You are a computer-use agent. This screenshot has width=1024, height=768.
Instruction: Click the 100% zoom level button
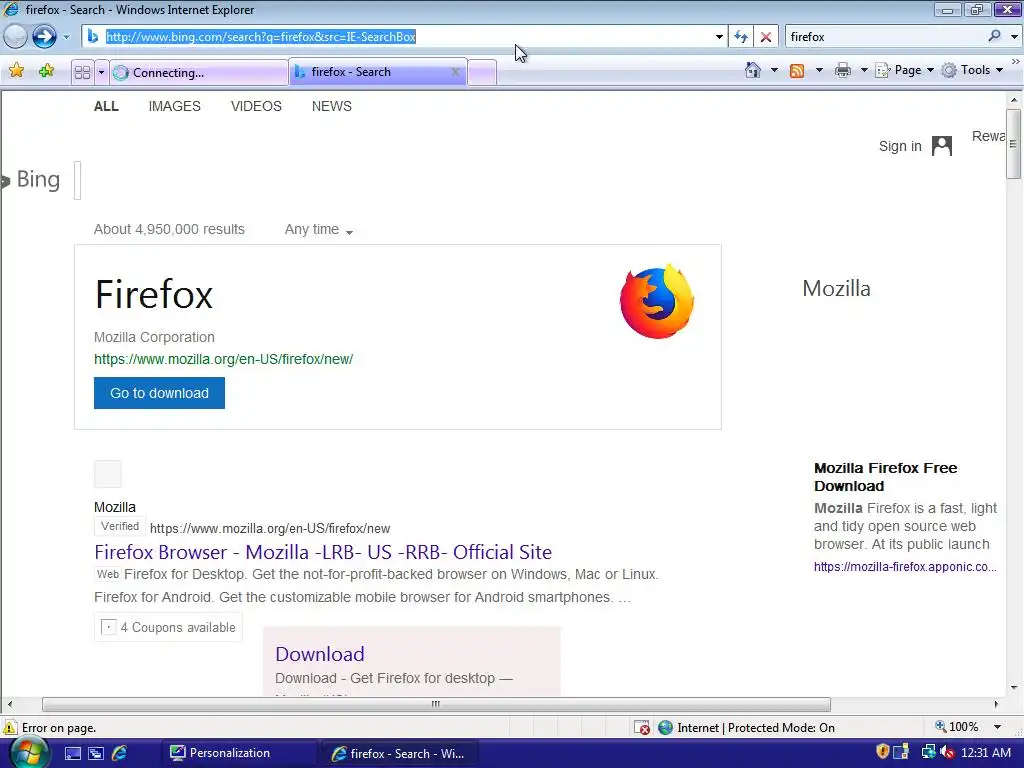tap(957, 727)
